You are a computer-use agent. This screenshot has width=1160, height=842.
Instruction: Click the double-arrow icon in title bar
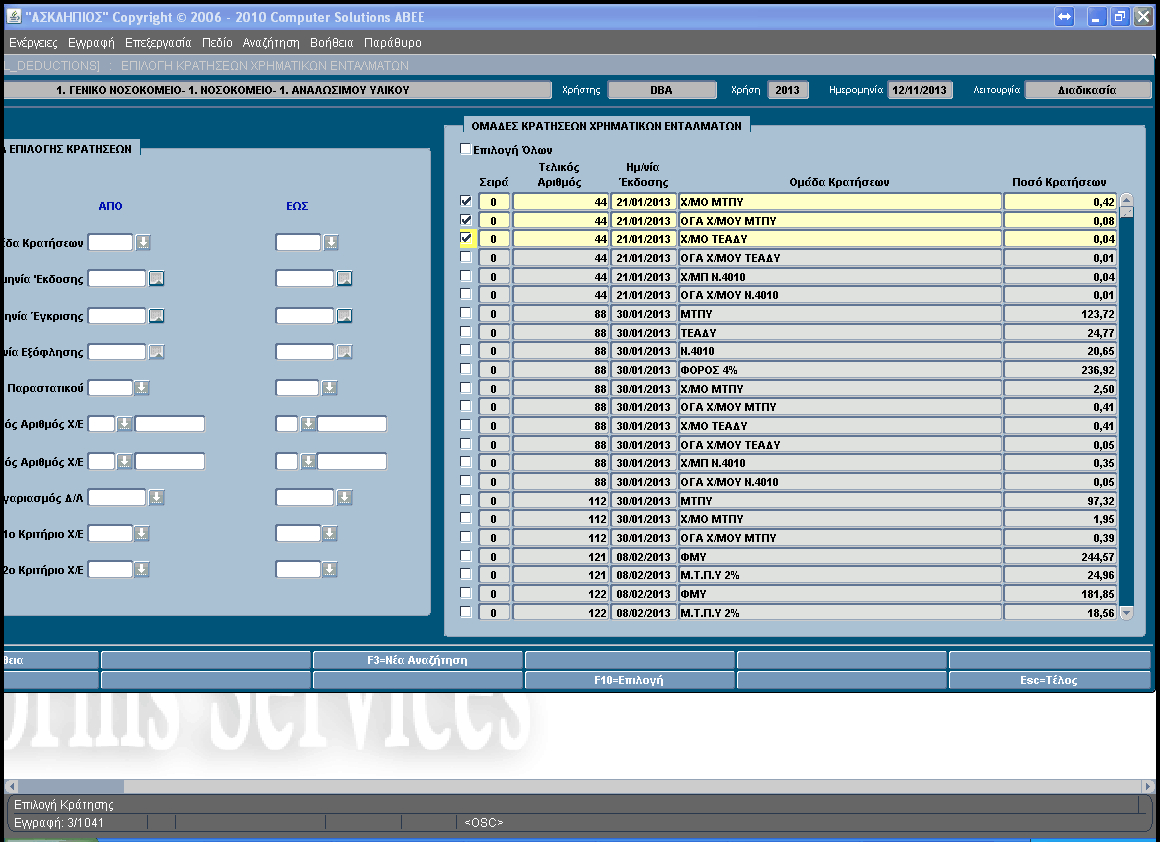click(x=1064, y=17)
